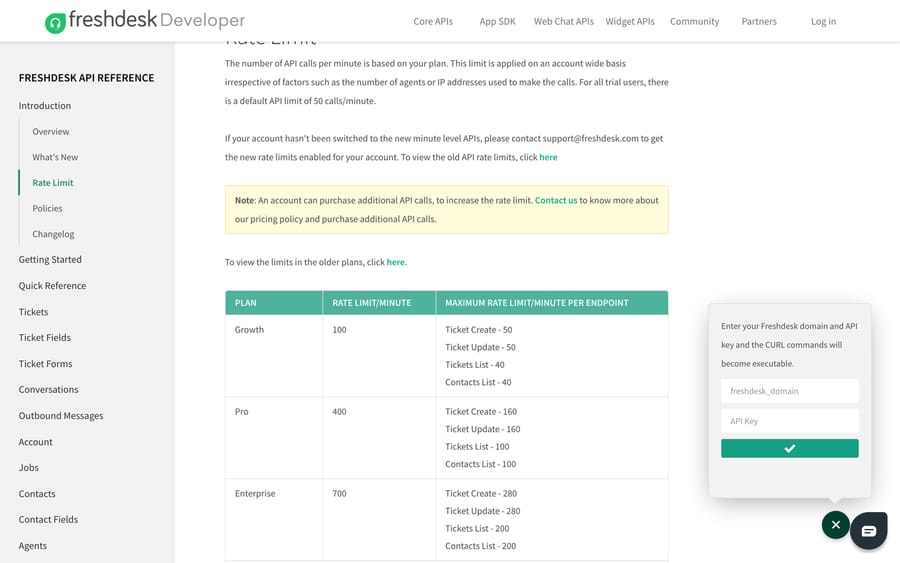Open Ticket Fields section
The image size is (900, 563).
tap(44, 337)
